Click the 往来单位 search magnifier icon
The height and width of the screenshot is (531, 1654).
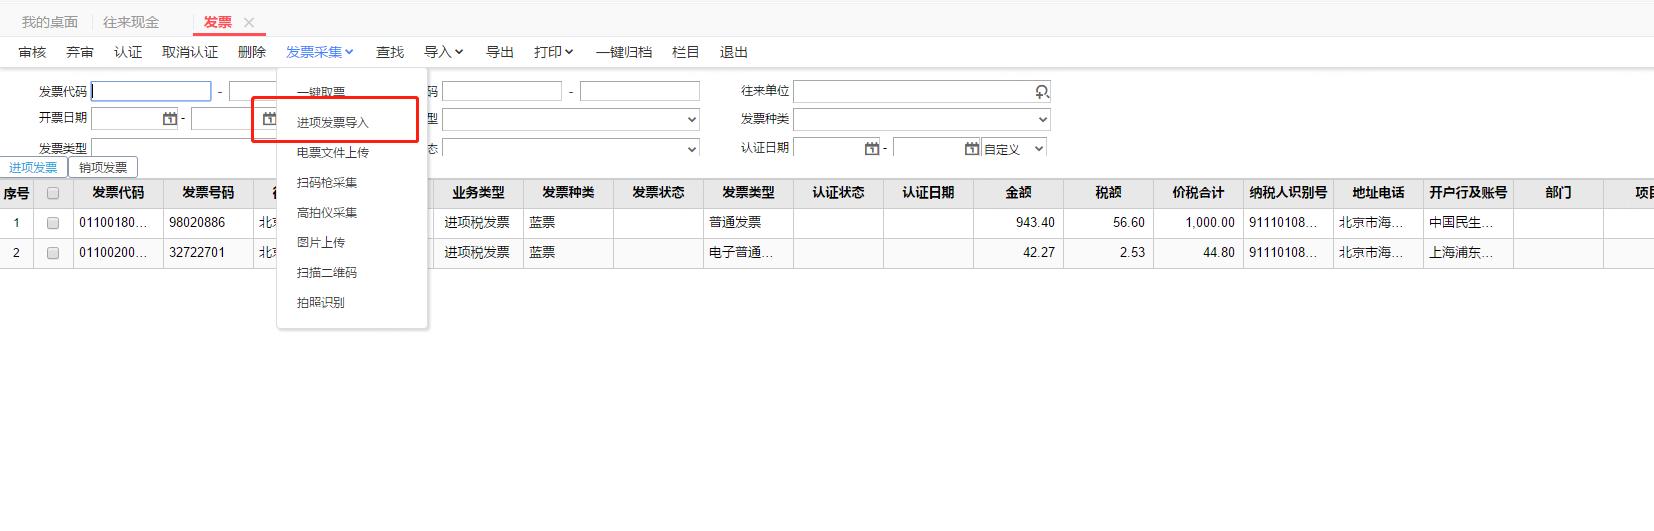point(1041,92)
